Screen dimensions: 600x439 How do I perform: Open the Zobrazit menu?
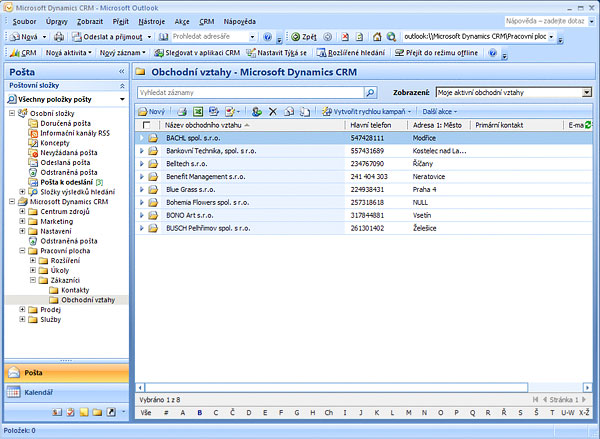click(90, 21)
